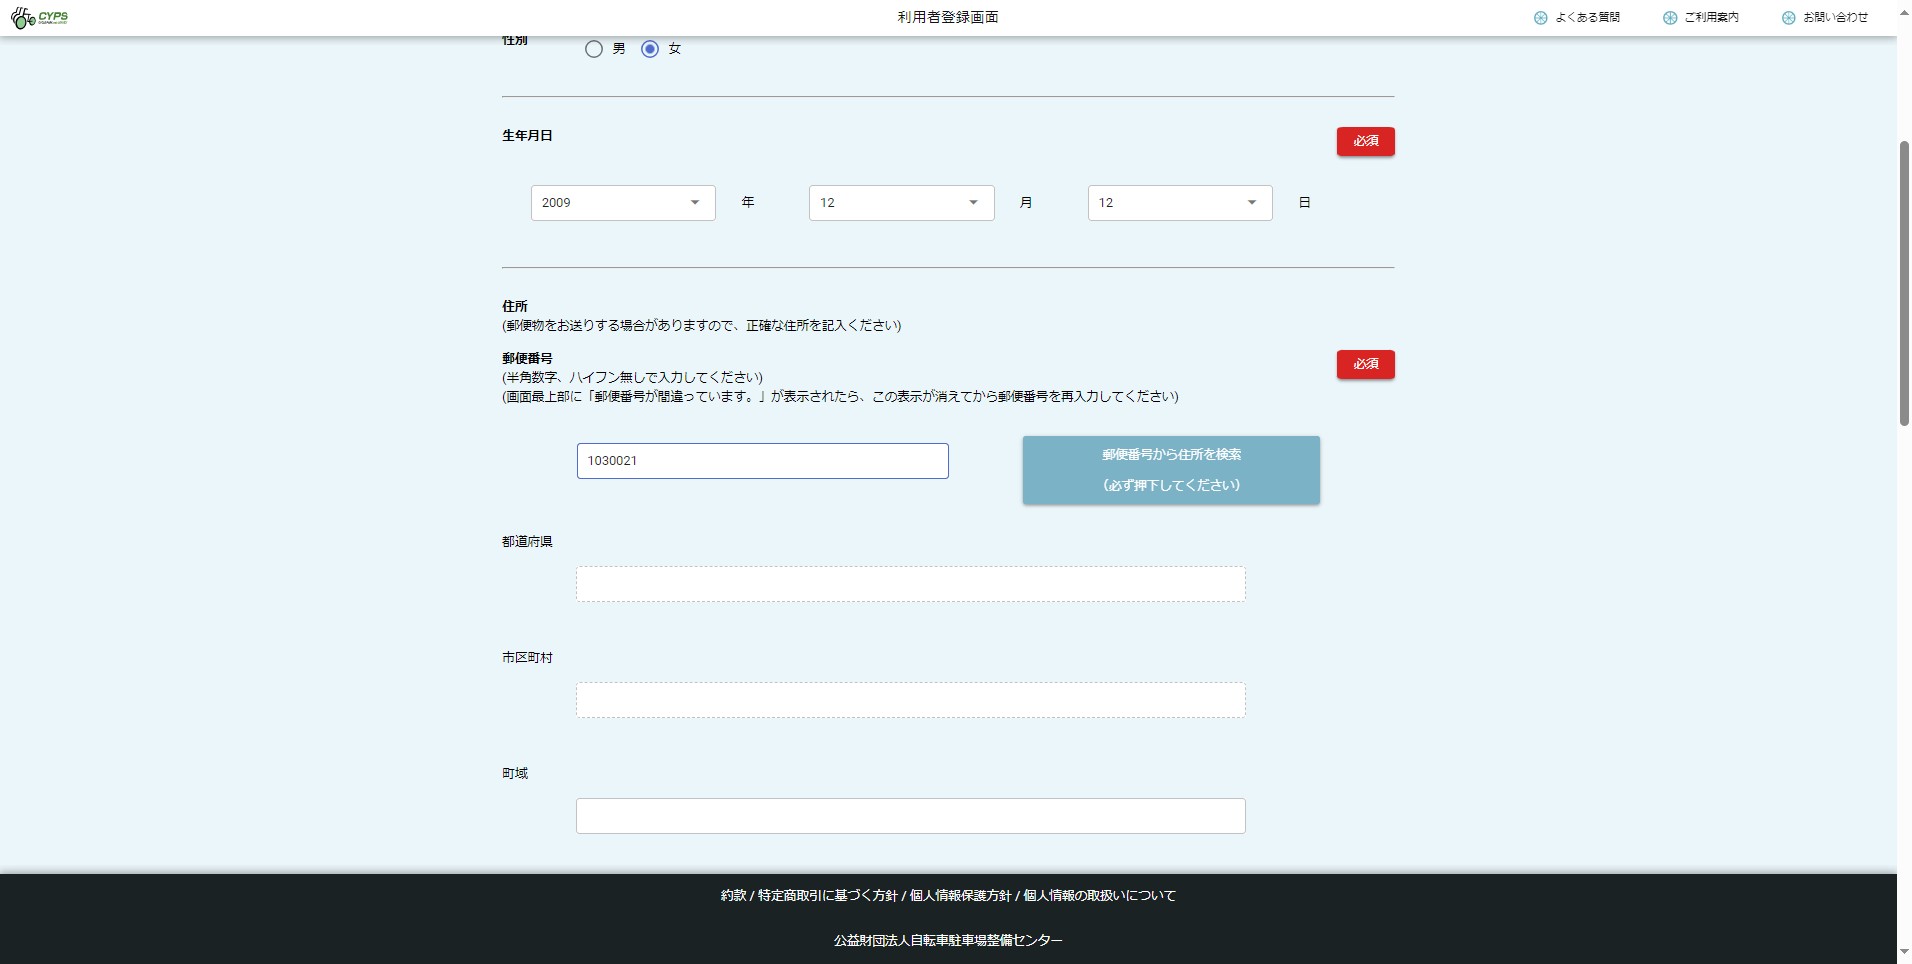Click the postal code field containing 1030021
1912x964 pixels.
762,461
